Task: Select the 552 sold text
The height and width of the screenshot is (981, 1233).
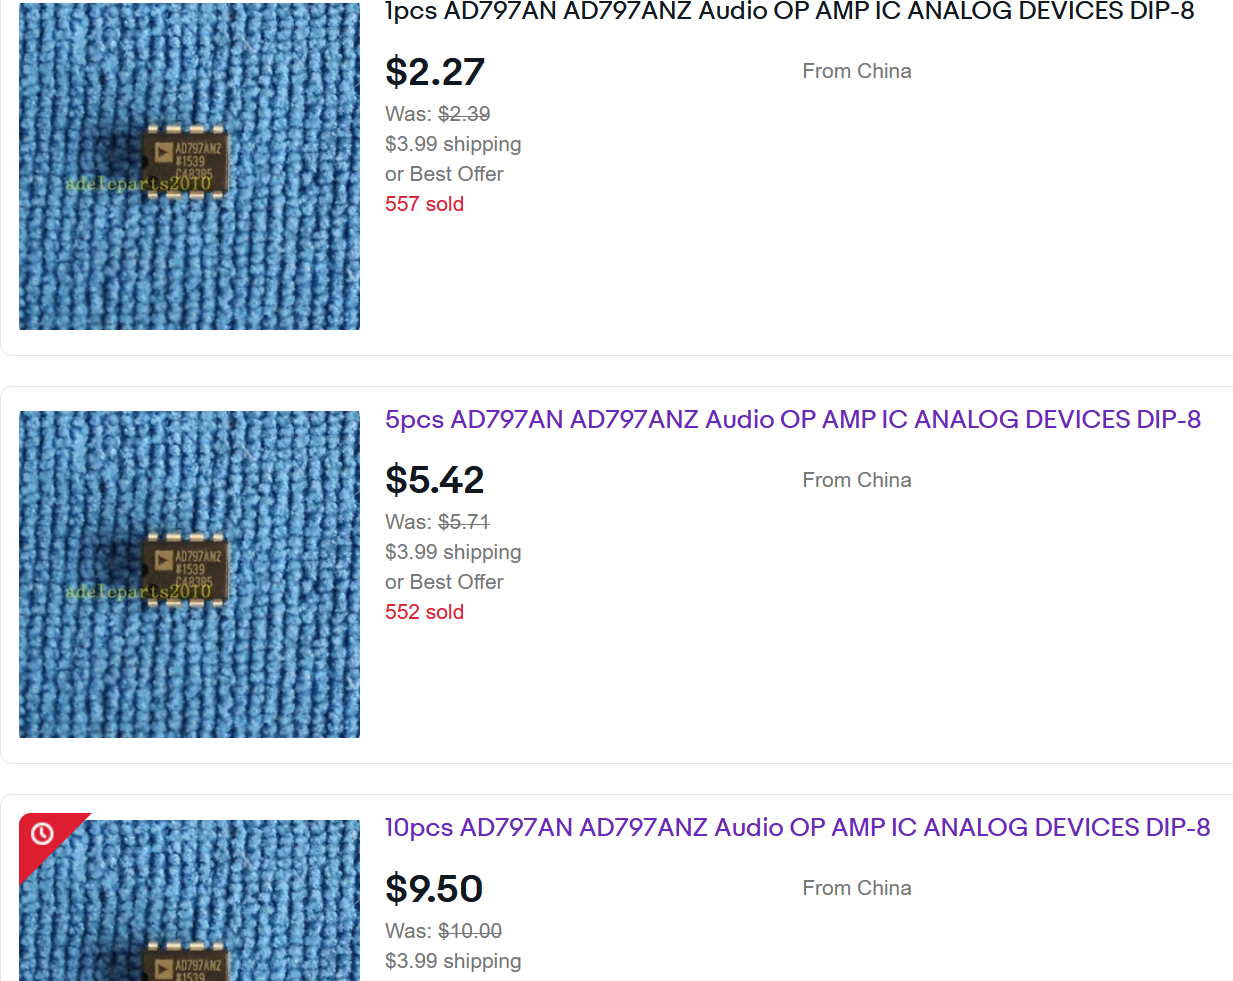Action: click(424, 612)
